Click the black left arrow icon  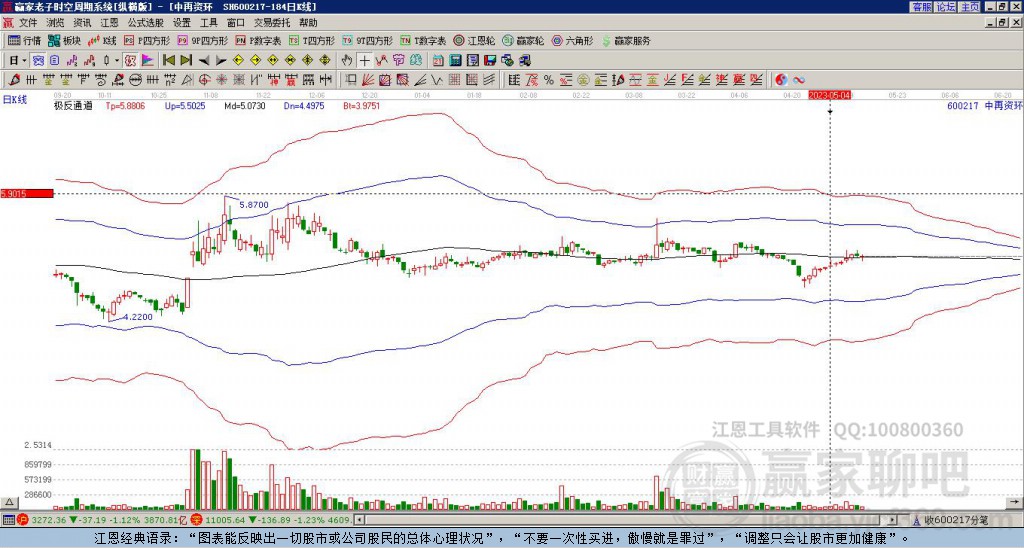[x=204, y=61]
